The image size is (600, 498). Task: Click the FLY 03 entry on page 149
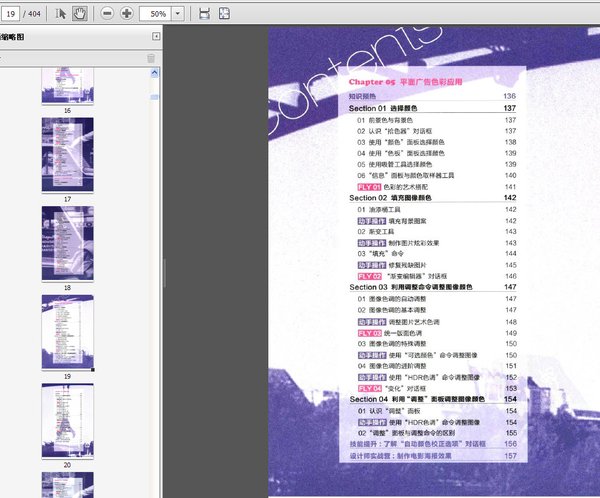coord(437,333)
